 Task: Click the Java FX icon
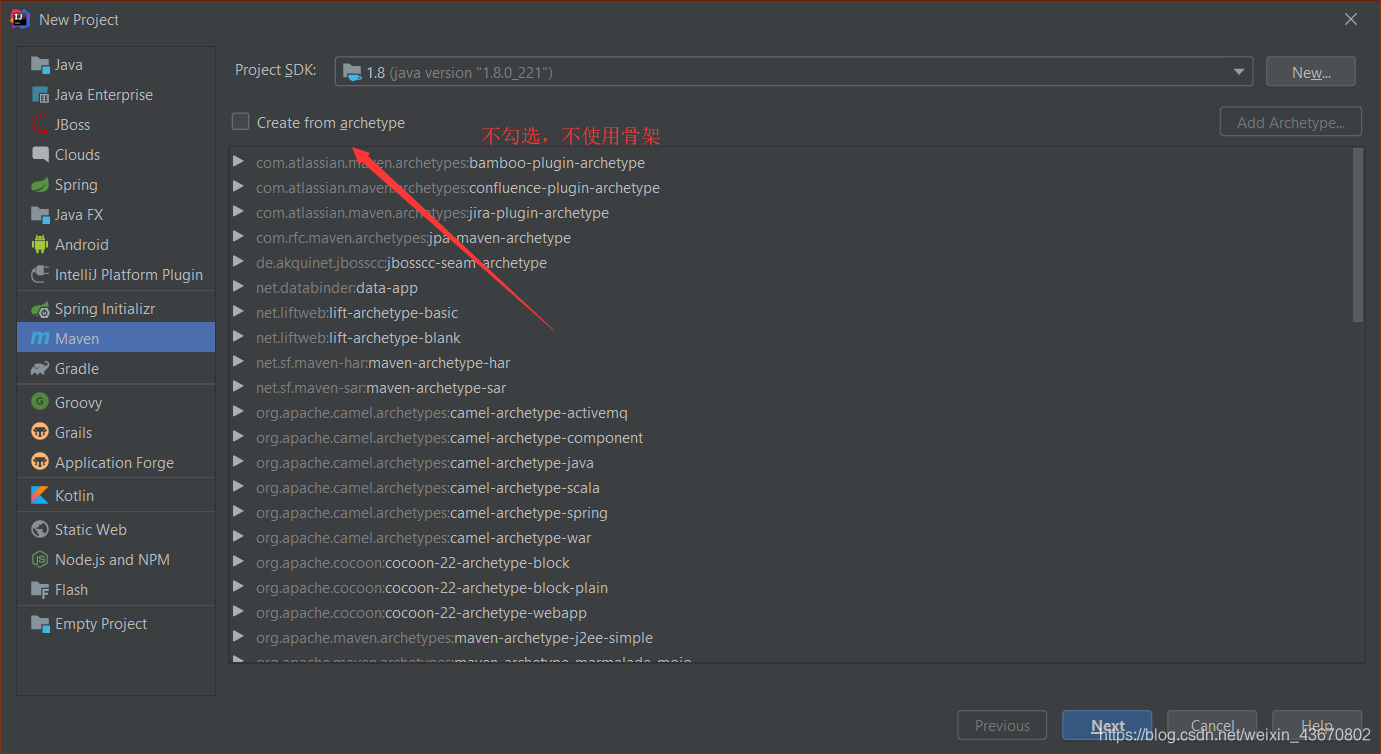tap(40, 215)
